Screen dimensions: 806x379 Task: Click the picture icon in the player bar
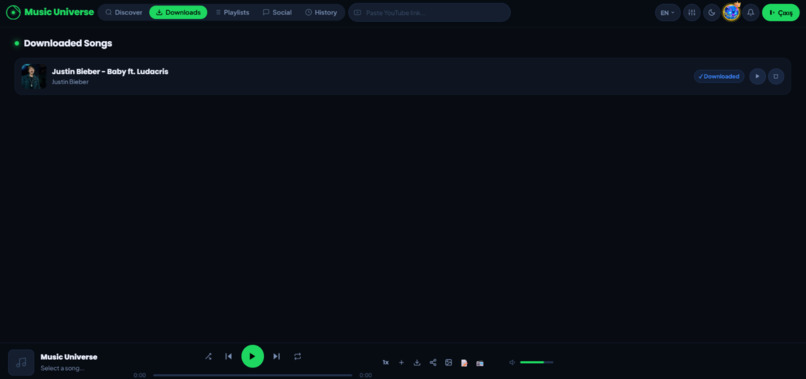(x=448, y=363)
